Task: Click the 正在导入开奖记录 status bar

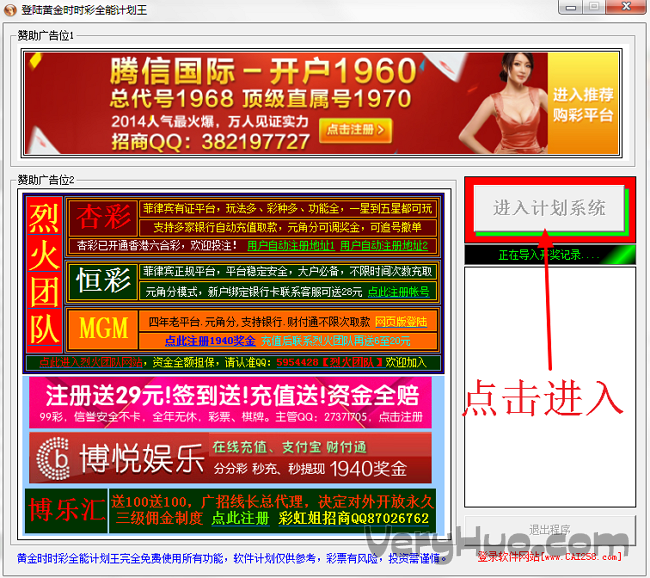Action: 550,255
